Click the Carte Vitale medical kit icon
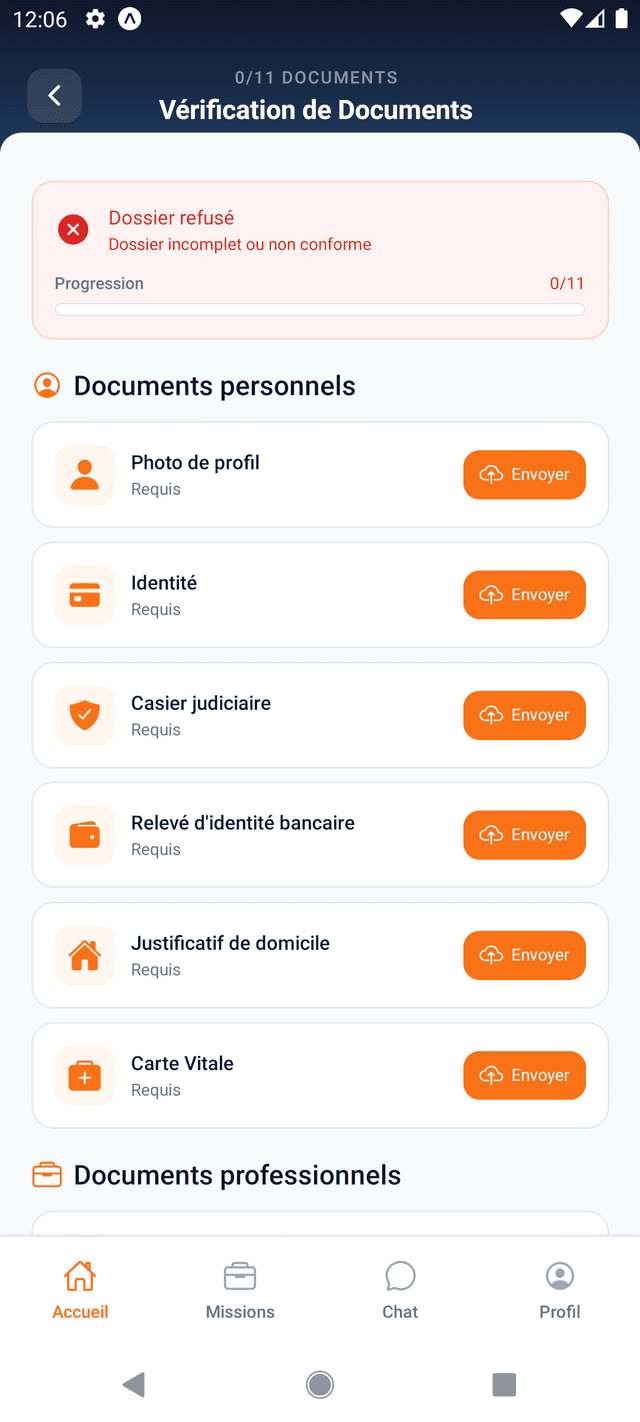The image size is (640, 1422). [84, 1075]
